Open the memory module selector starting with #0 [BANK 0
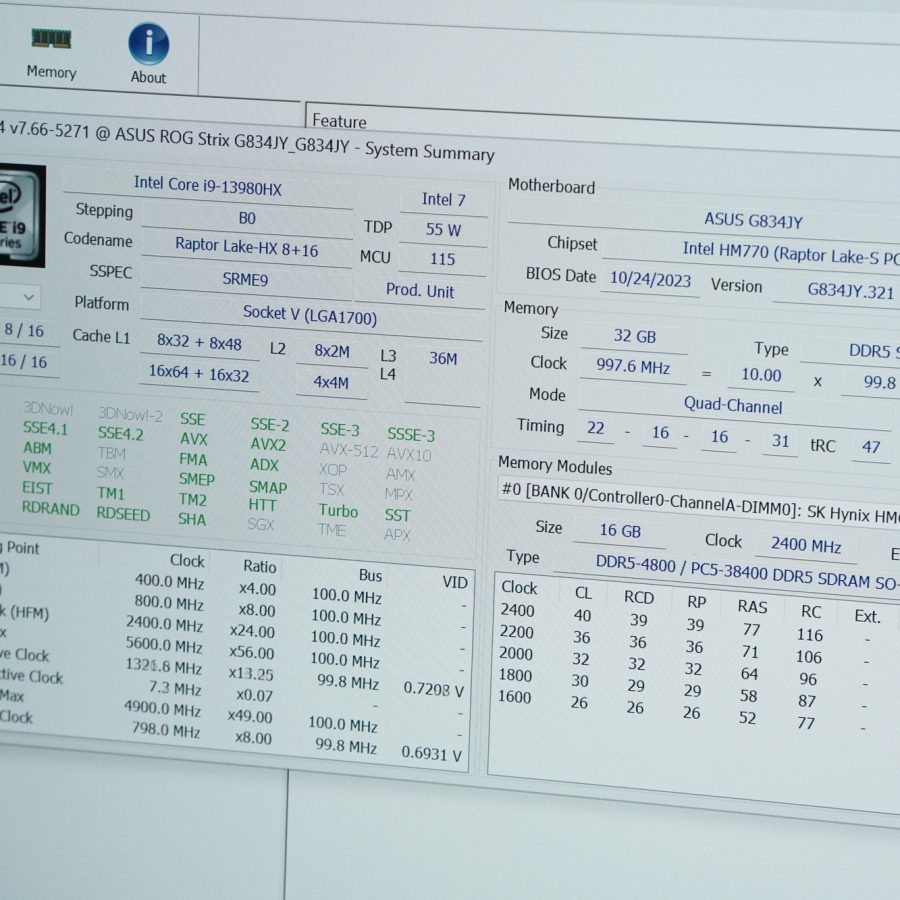The width and height of the screenshot is (900, 900). (x=699, y=503)
